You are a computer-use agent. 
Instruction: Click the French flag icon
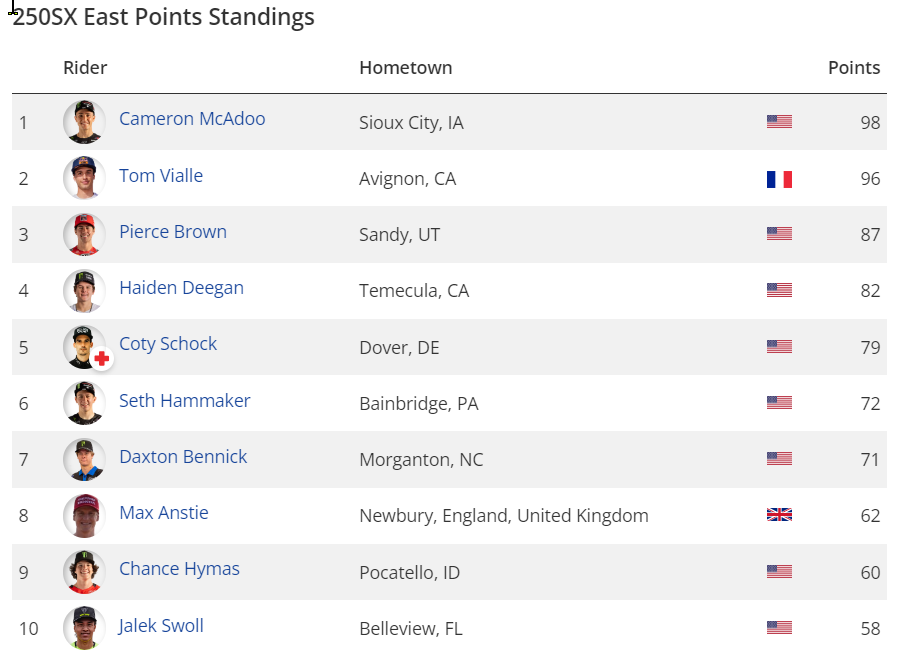(779, 179)
